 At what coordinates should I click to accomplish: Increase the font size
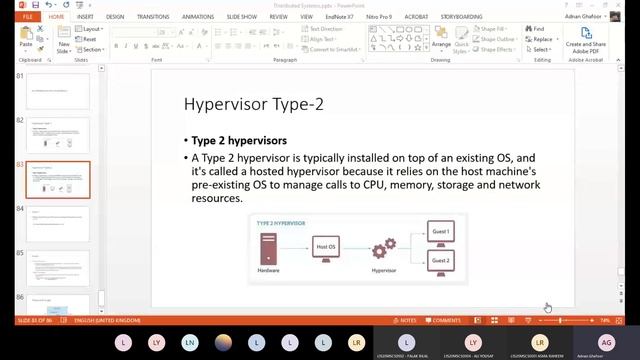[181, 32]
